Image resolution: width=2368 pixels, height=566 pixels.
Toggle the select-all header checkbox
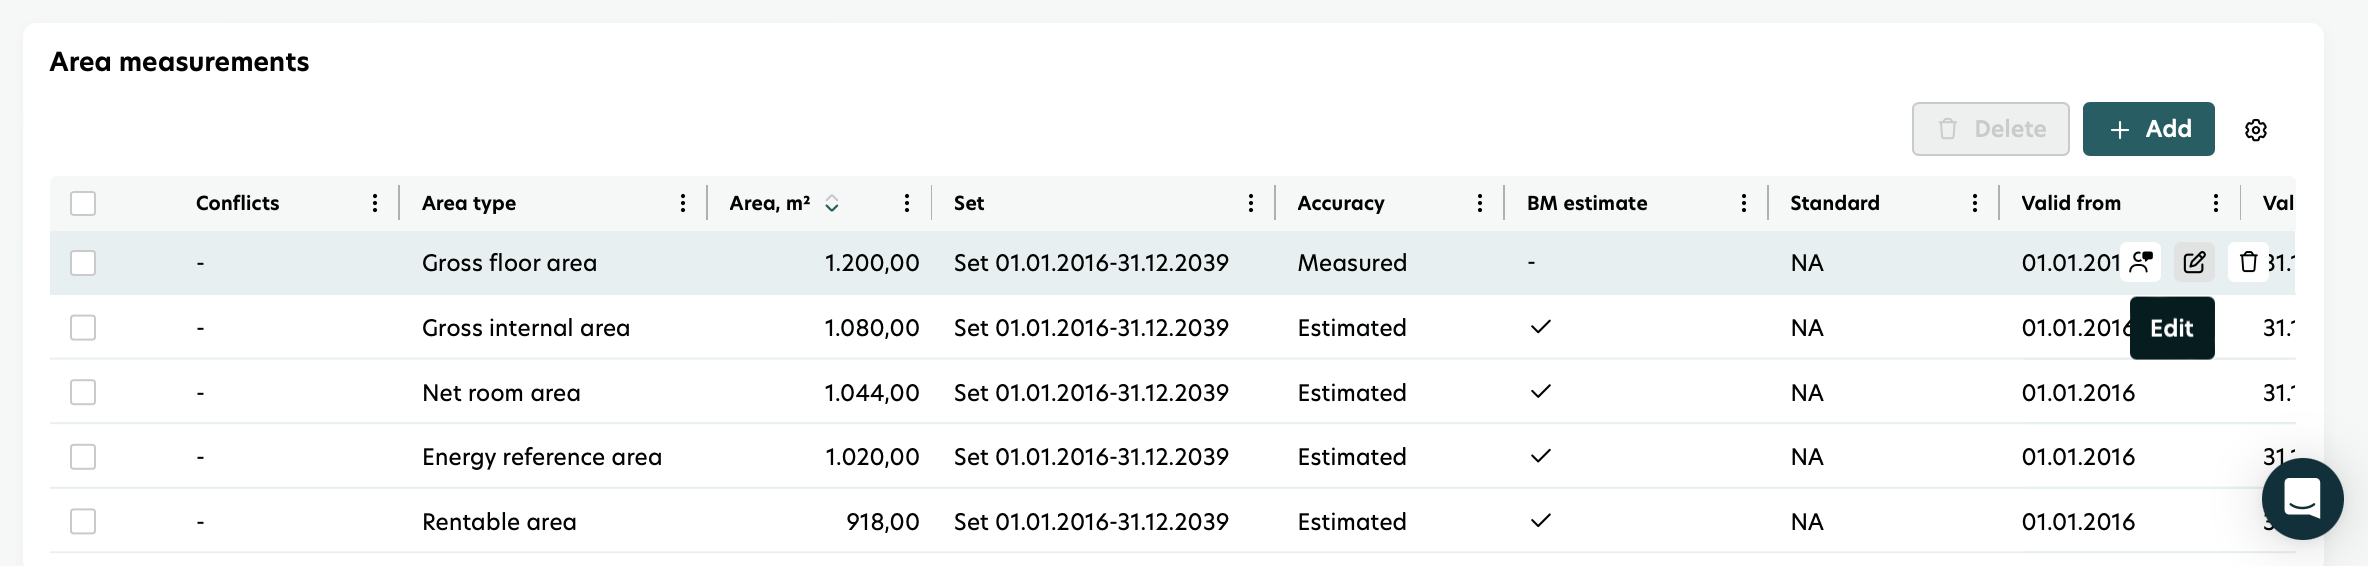point(83,203)
